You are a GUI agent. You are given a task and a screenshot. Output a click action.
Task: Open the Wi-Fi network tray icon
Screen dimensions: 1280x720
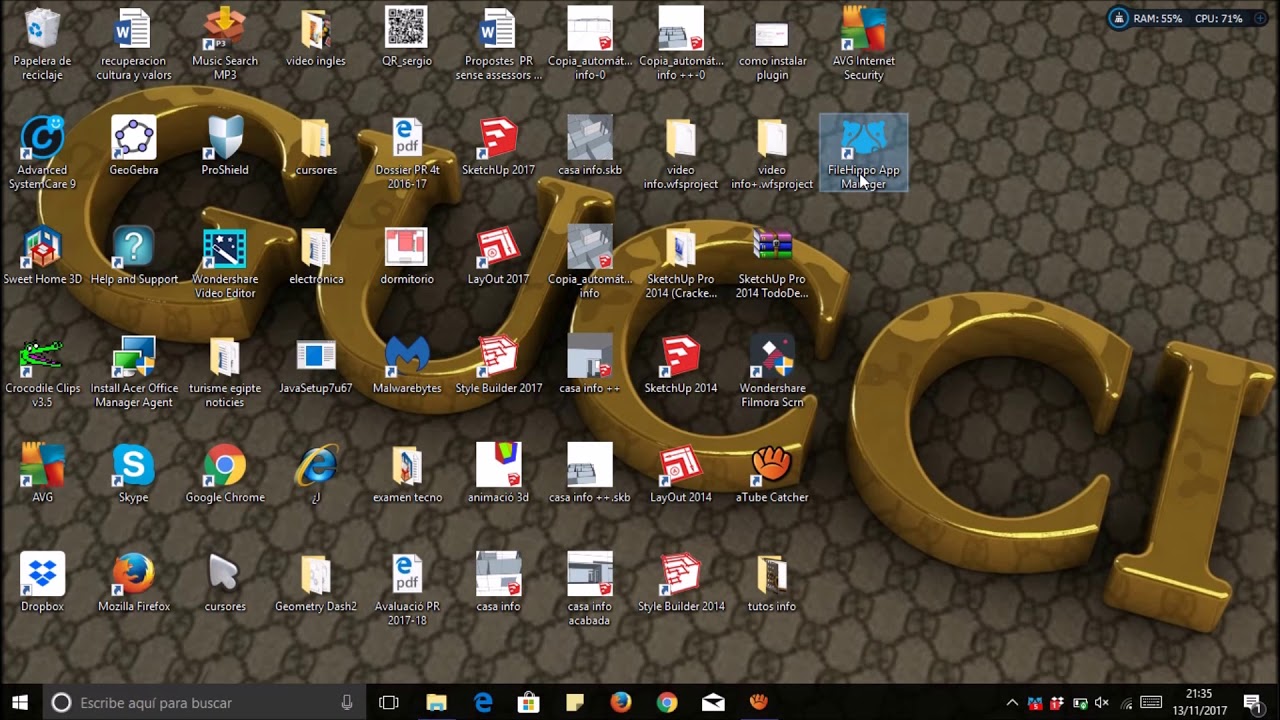pyautogui.click(x=1127, y=703)
